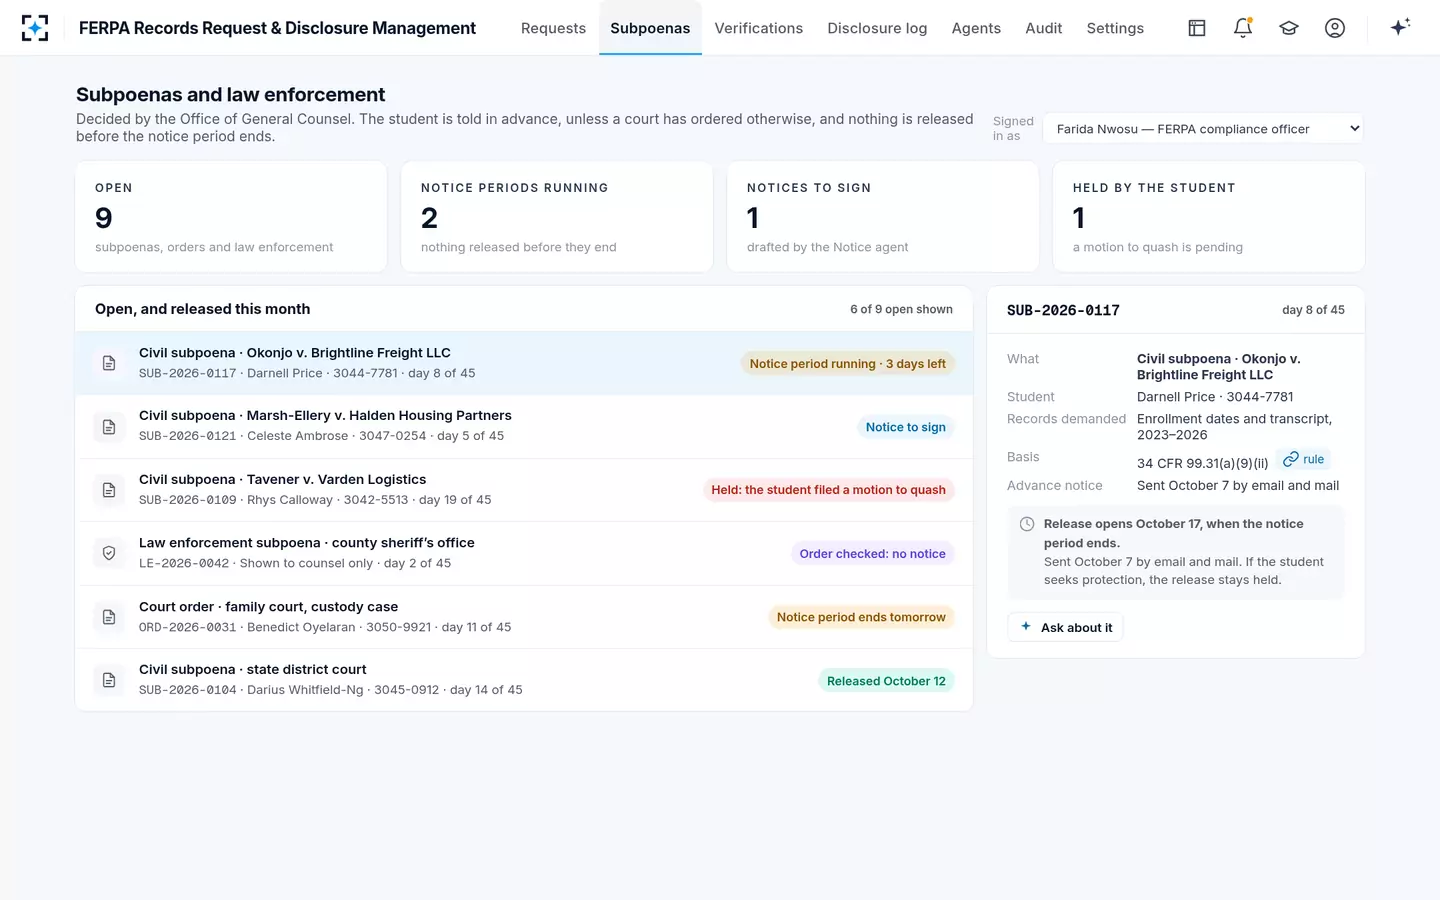The image size is (1440, 900).
Task: Open the Disclosure log tab
Action: click(x=877, y=28)
